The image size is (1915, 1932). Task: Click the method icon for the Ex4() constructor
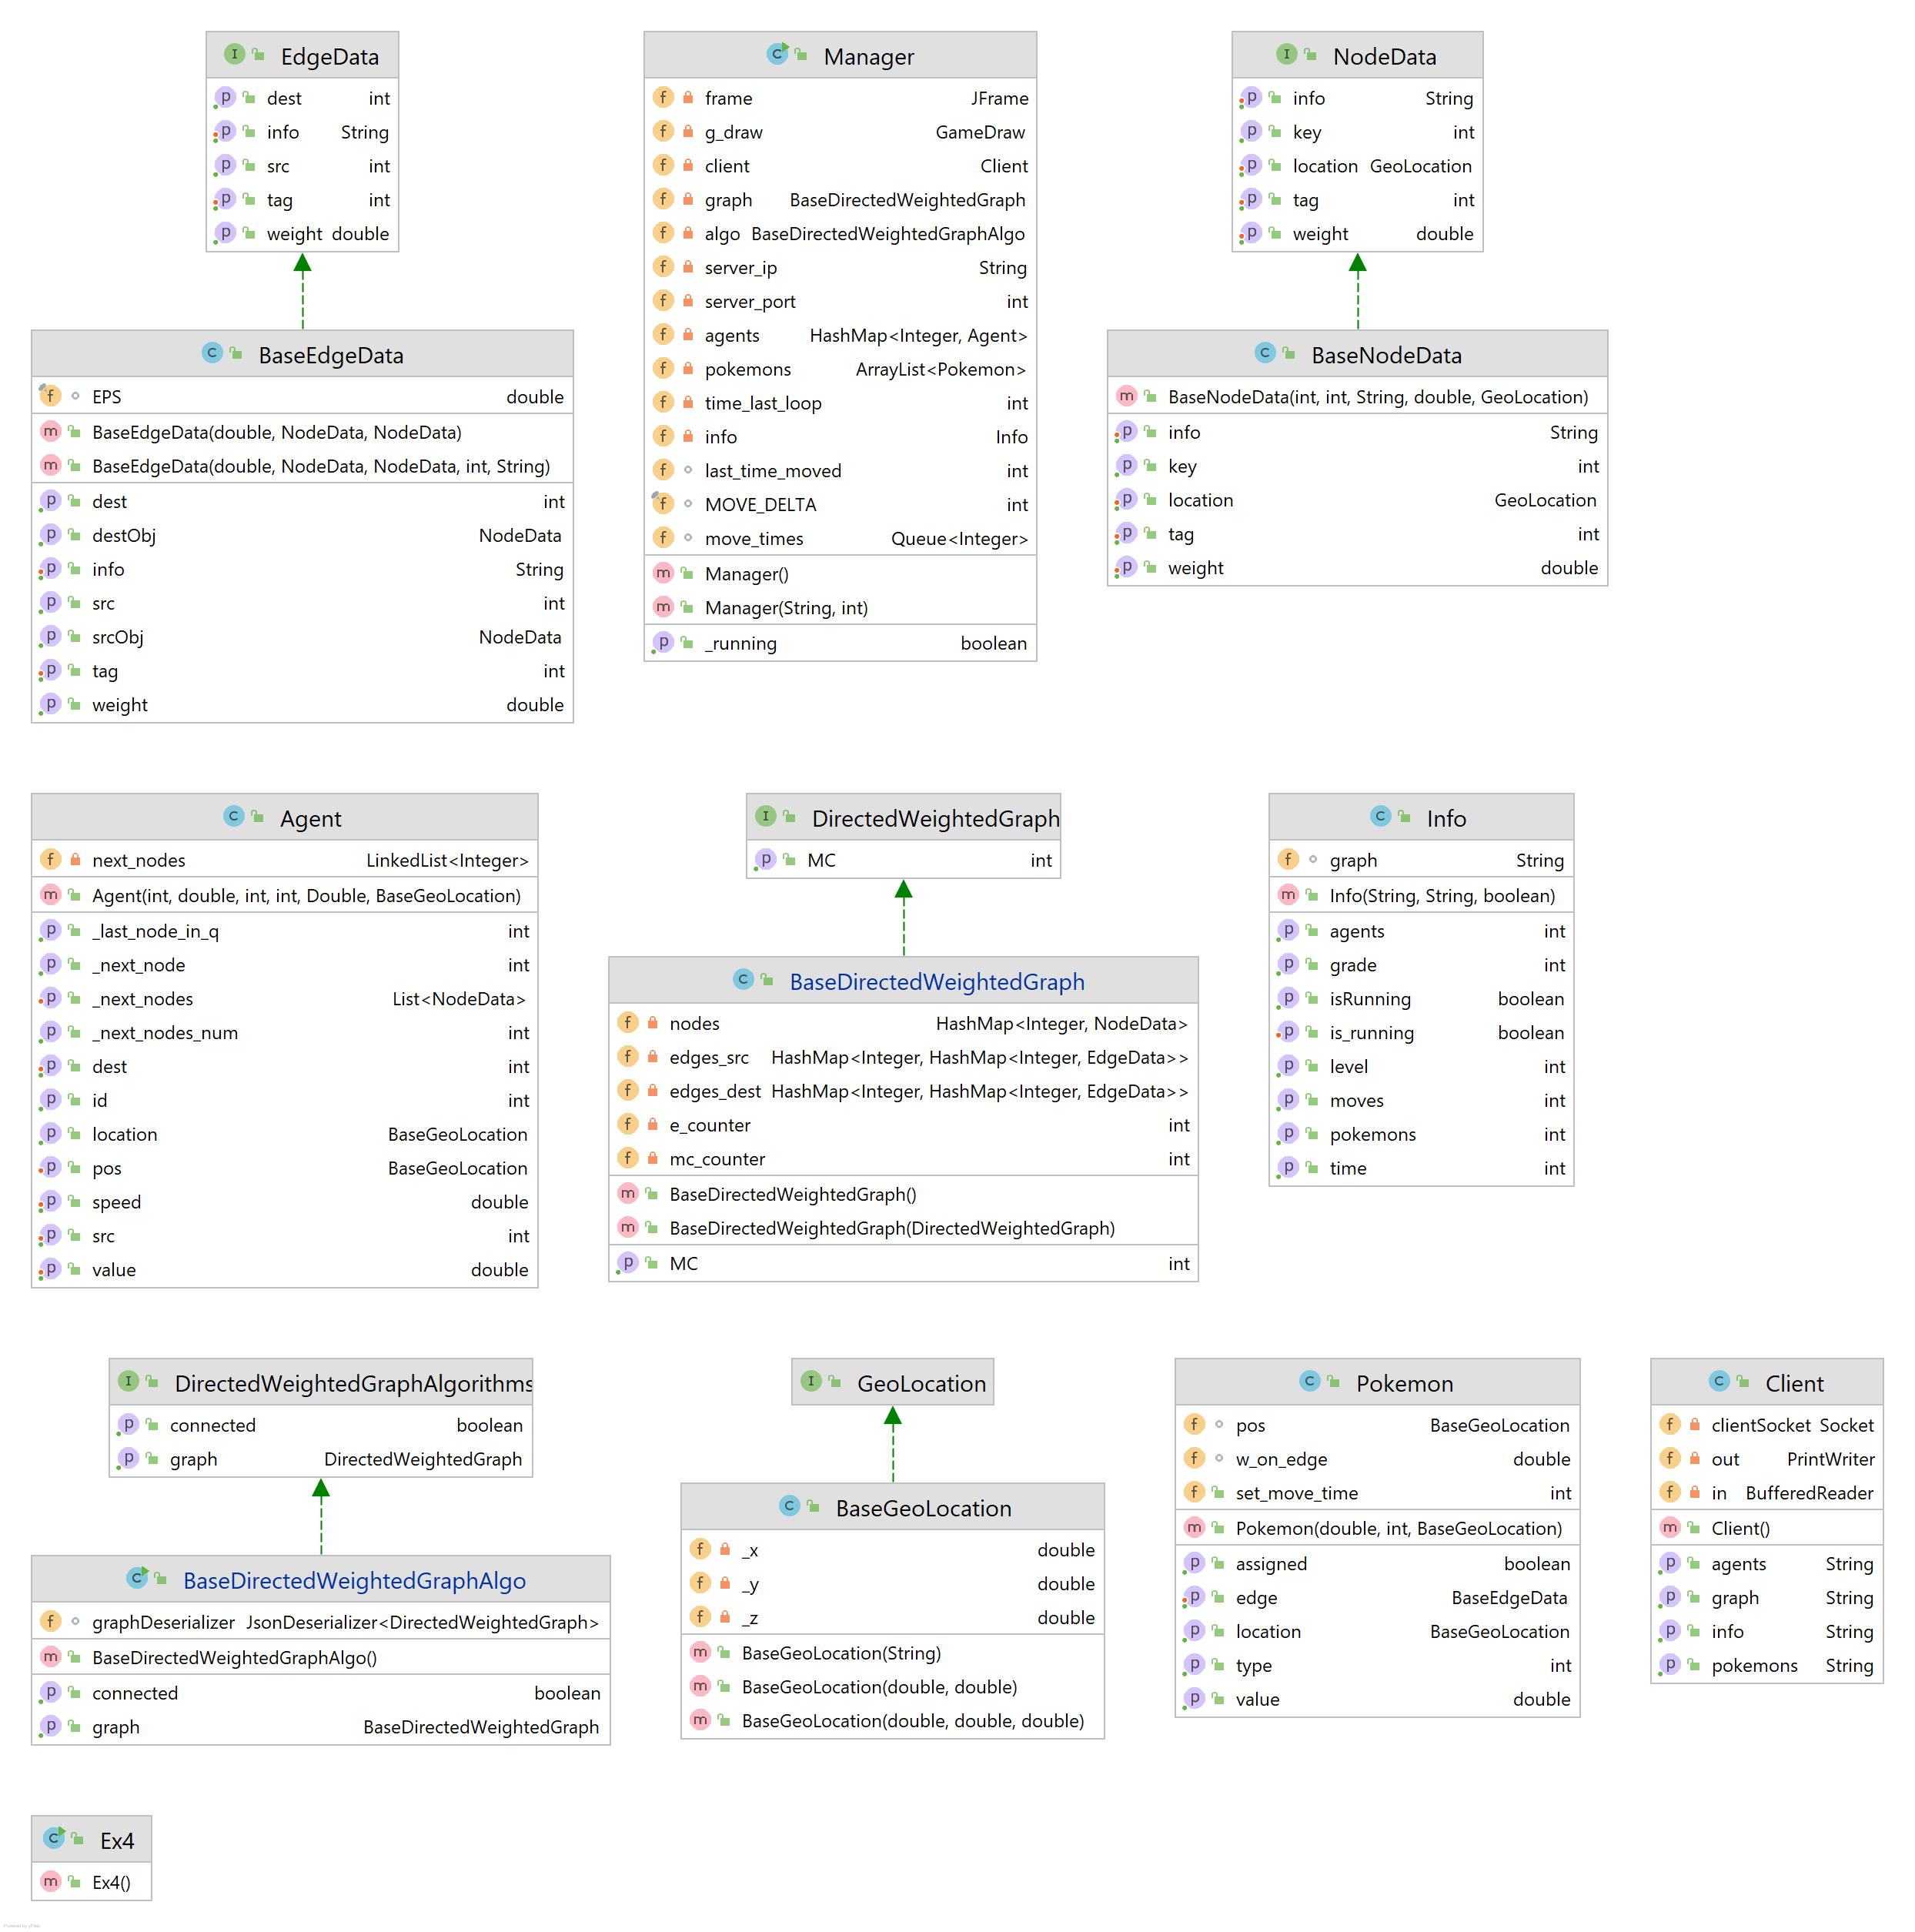[x=51, y=1881]
